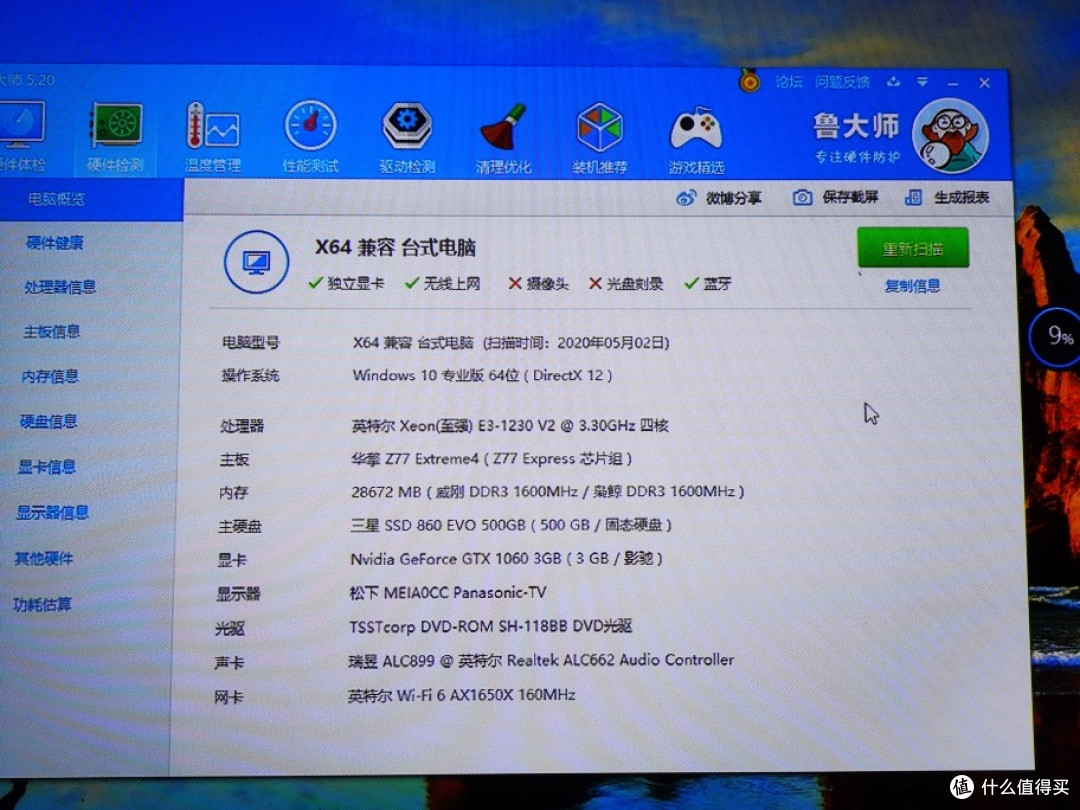
Task: Click the medal icon in title bar
Action: click(749, 81)
